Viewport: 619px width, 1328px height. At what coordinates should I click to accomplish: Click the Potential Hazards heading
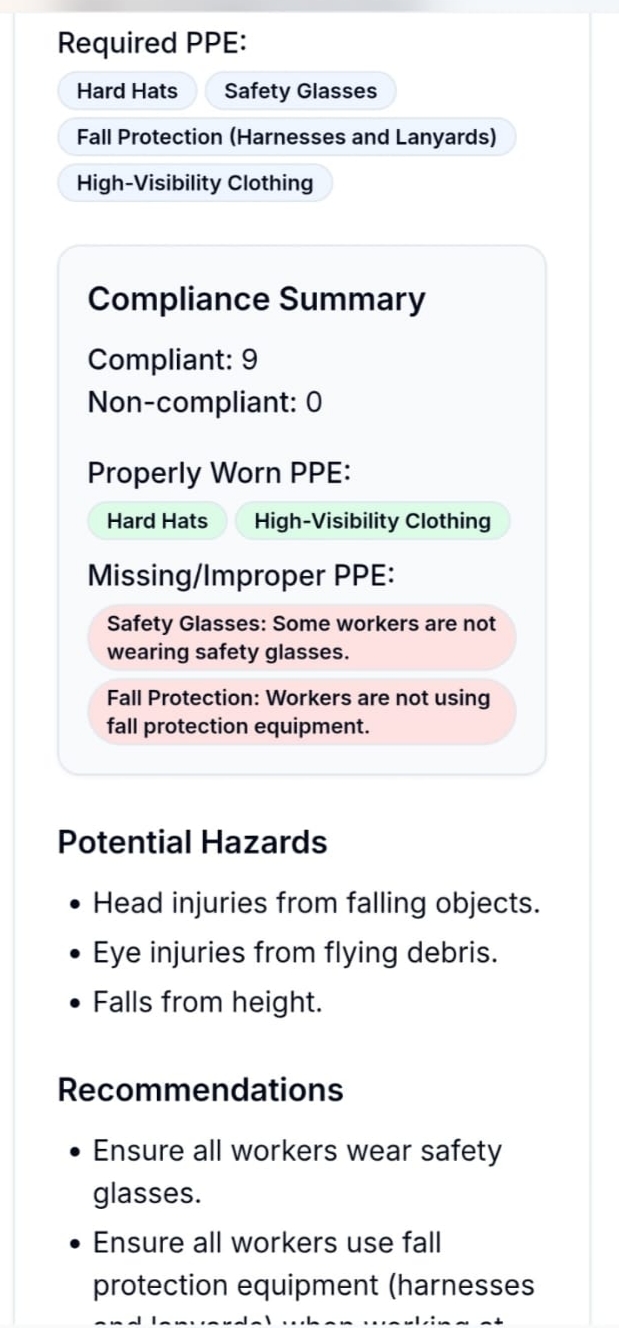pos(192,842)
